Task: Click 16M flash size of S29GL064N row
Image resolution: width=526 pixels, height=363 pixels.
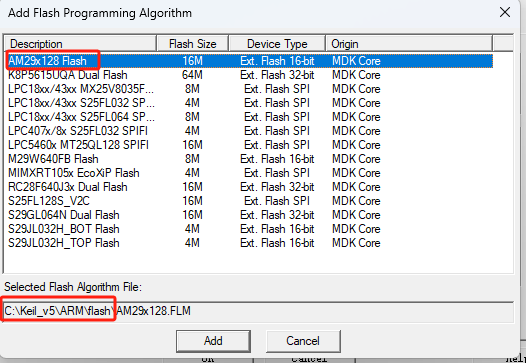Action: coord(192,215)
